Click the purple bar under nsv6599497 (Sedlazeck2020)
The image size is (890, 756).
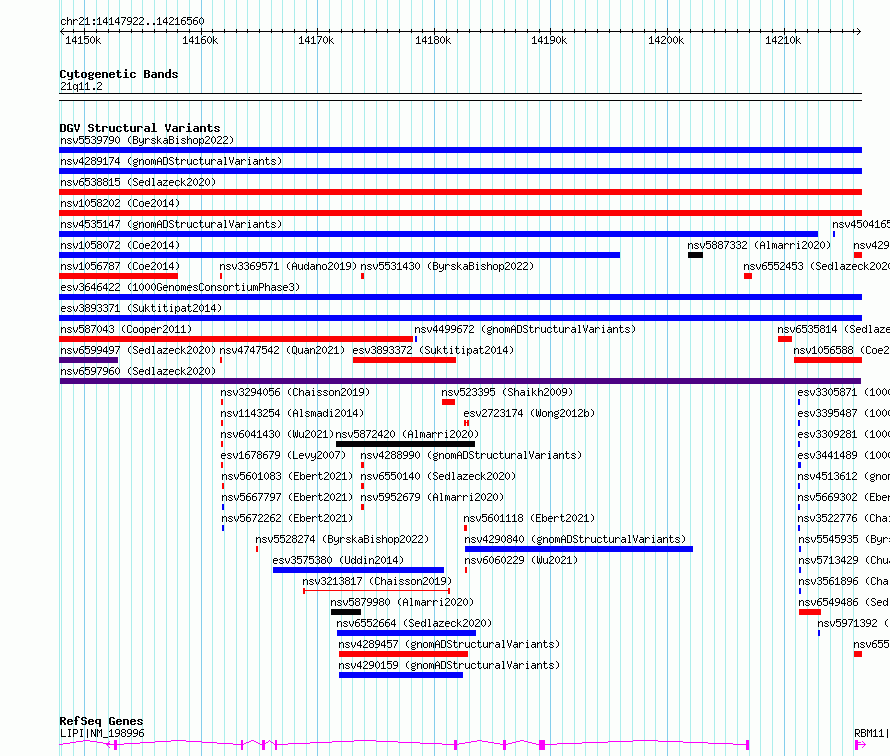pos(89,360)
